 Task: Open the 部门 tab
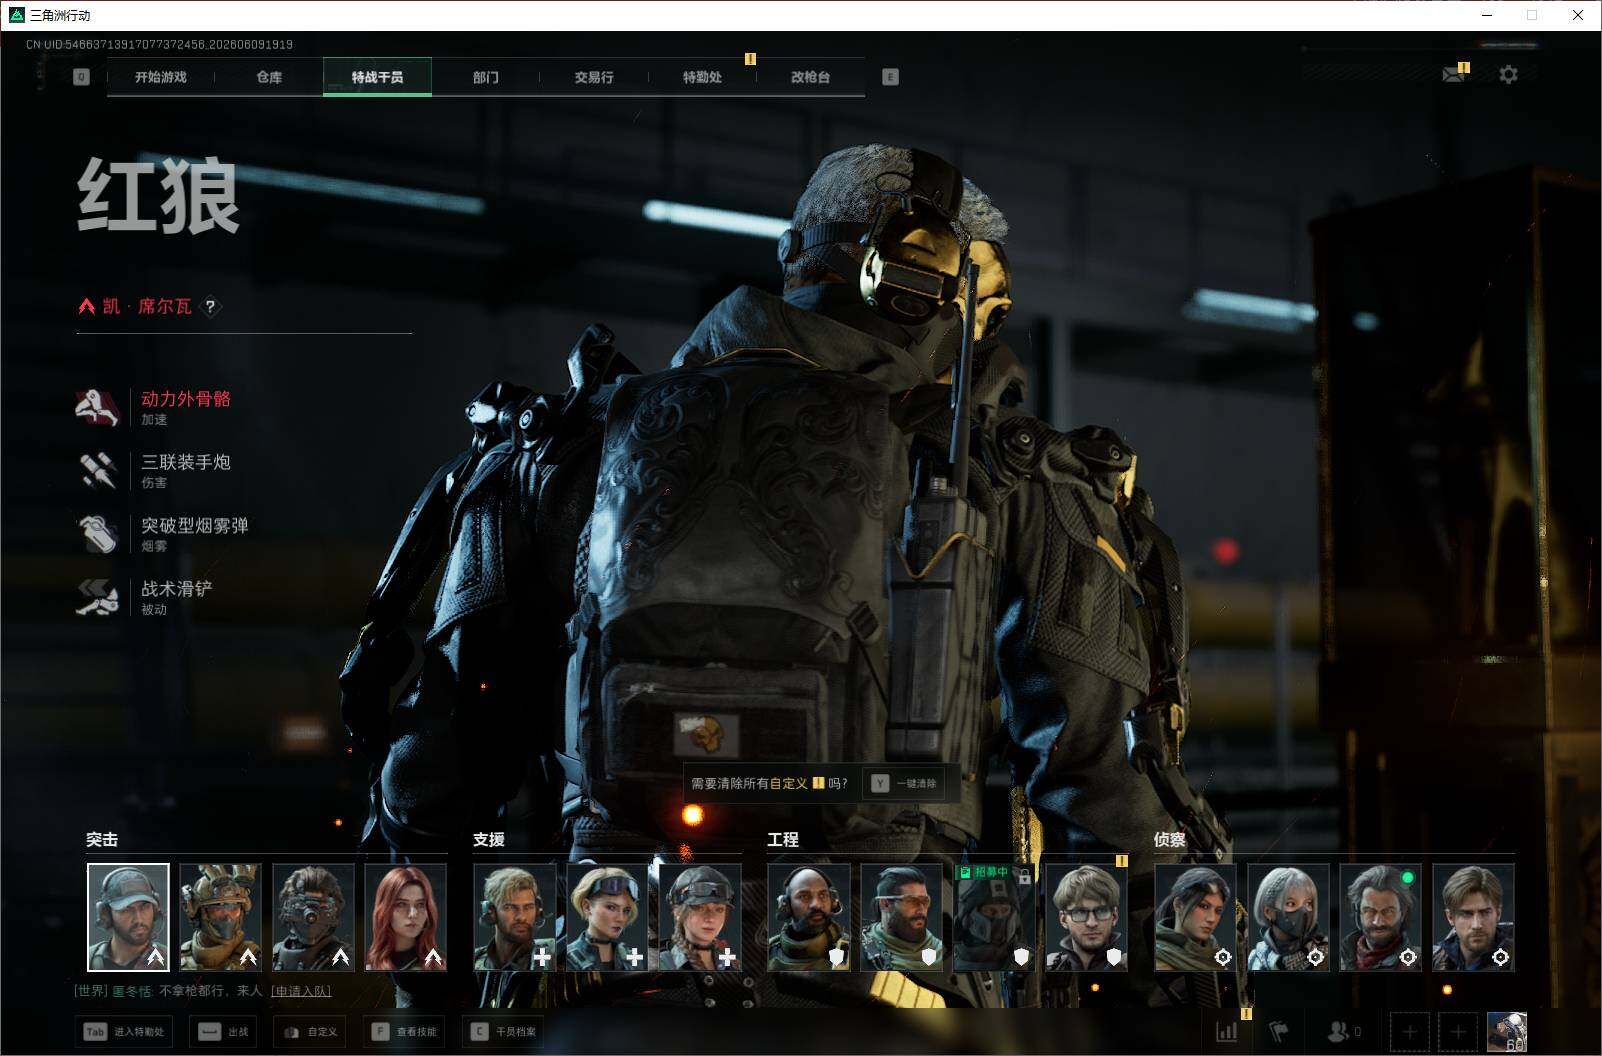[x=485, y=77]
